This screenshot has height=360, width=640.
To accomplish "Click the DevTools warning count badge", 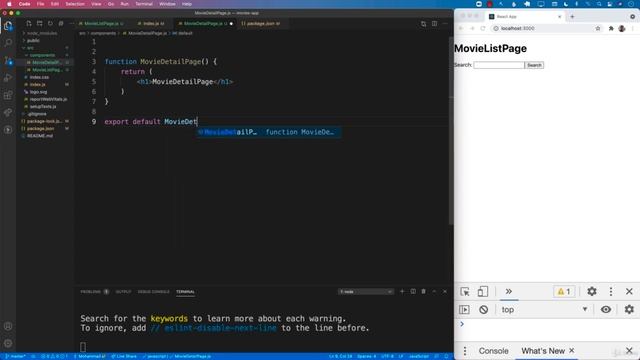I will [564, 291].
